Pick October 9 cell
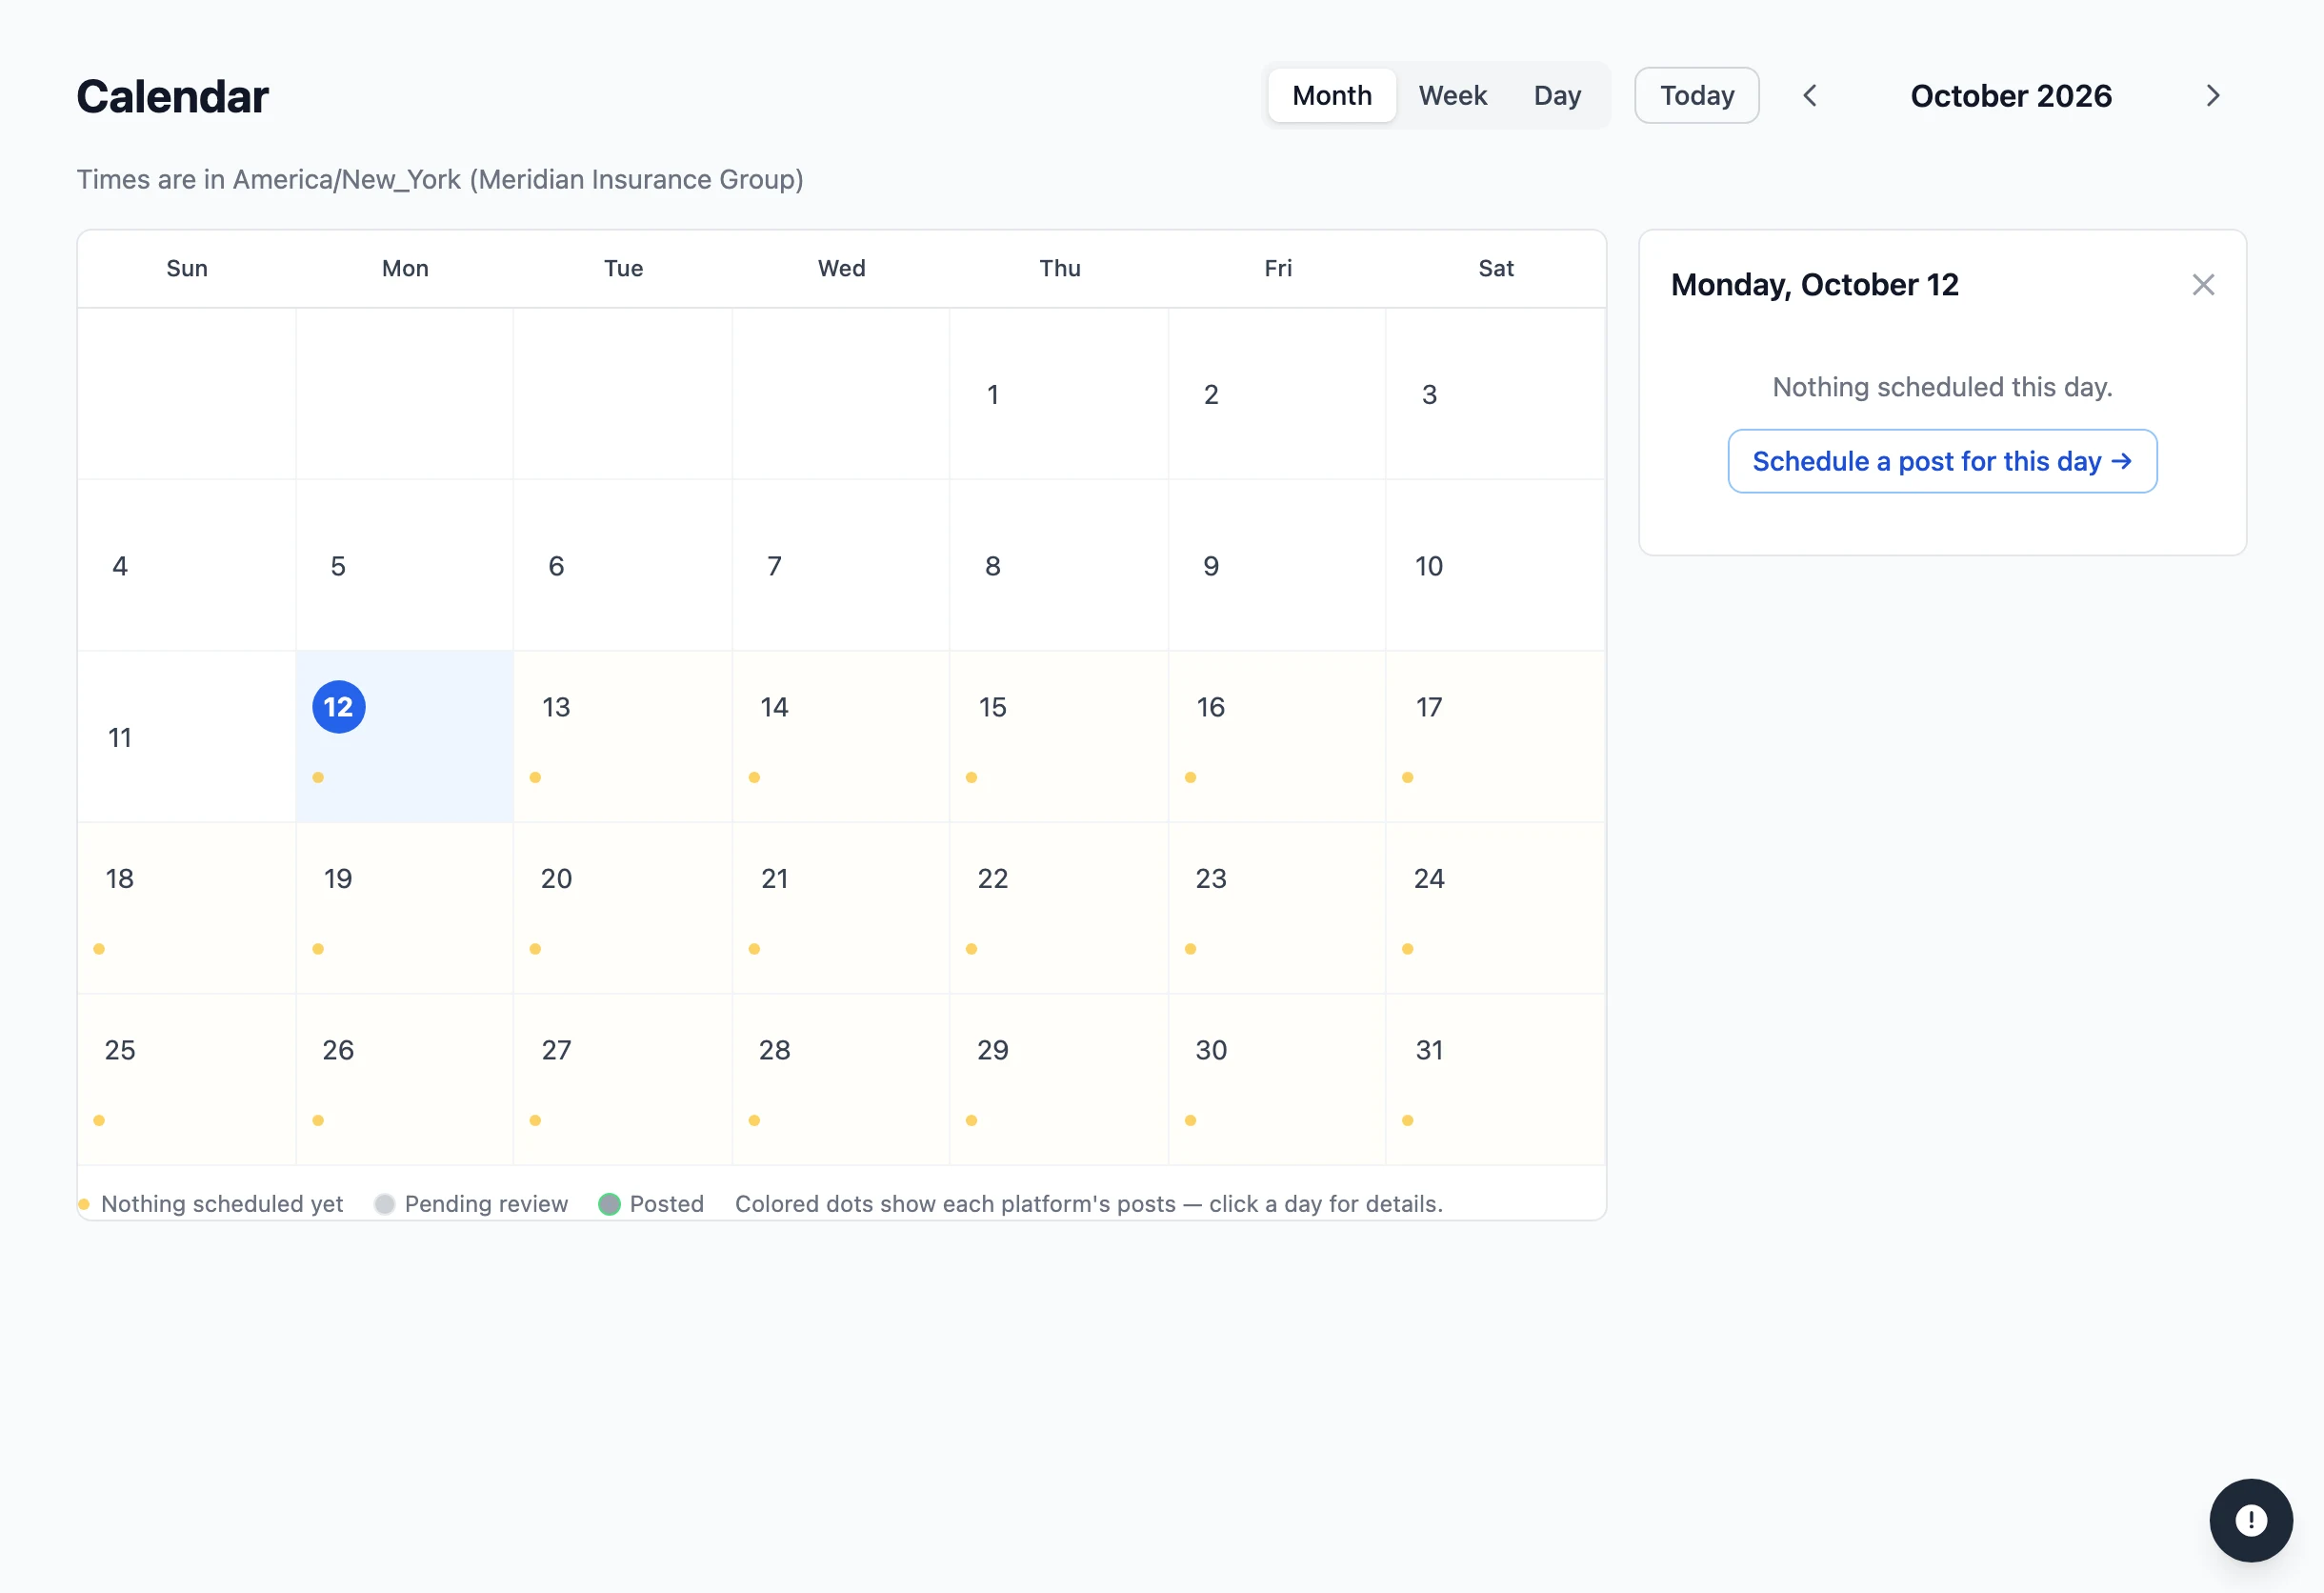Image resolution: width=2324 pixels, height=1593 pixels. [x=1277, y=566]
